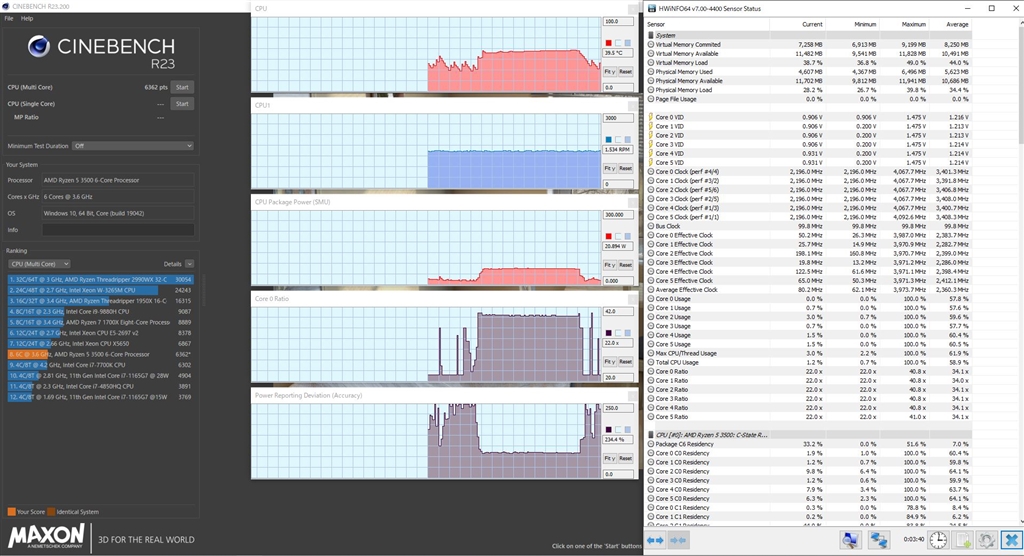The image size is (1024, 556).
Task: Click the 3000 max value field in CPU1 graph
Action: [618, 118]
